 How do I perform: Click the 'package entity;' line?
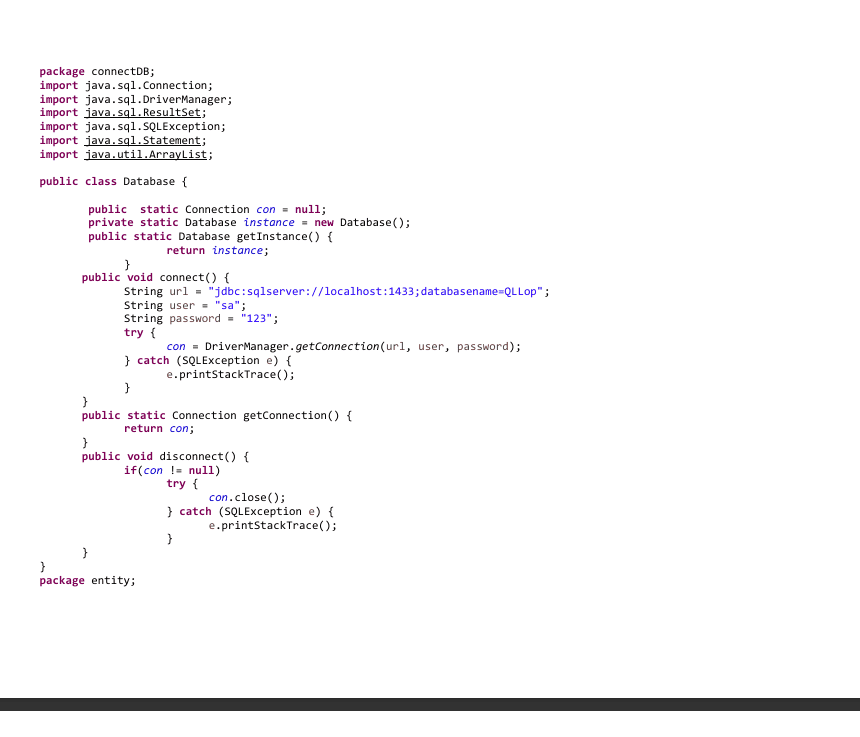tap(87, 581)
